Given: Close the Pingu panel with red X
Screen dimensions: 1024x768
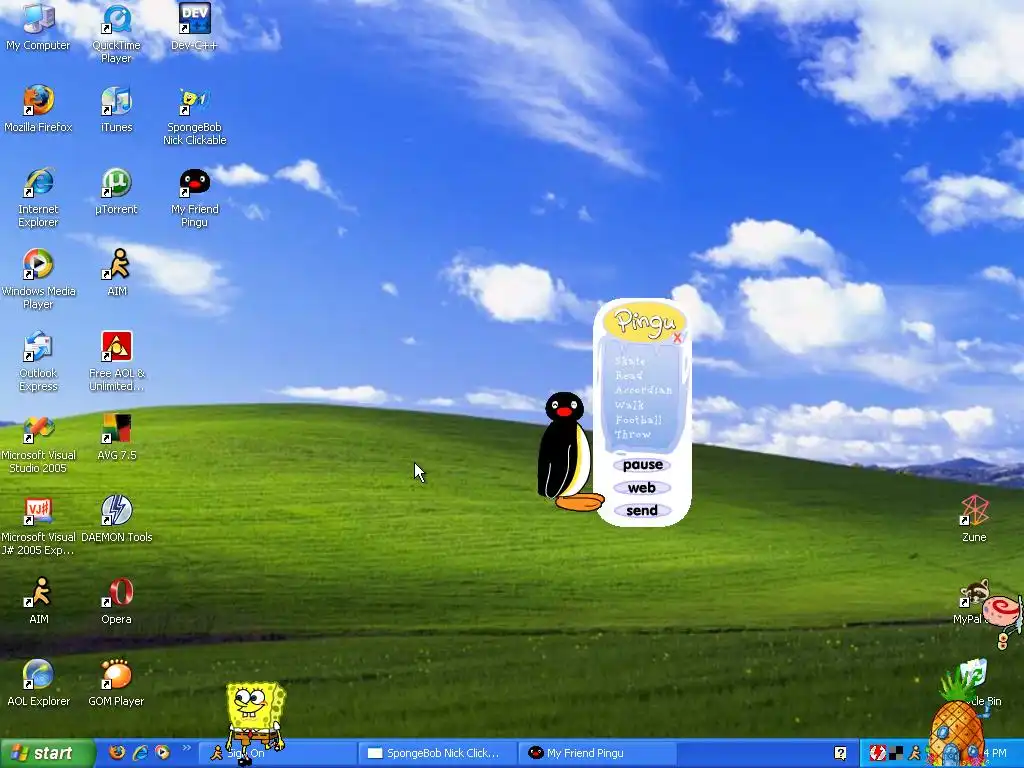Looking at the screenshot, I should click(x=677, y=338).
